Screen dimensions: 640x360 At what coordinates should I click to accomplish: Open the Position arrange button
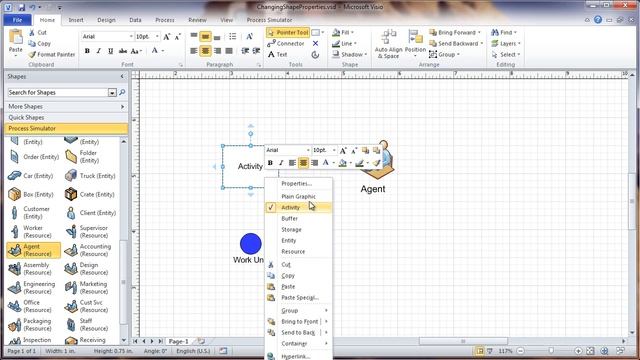tap(415, 43)
